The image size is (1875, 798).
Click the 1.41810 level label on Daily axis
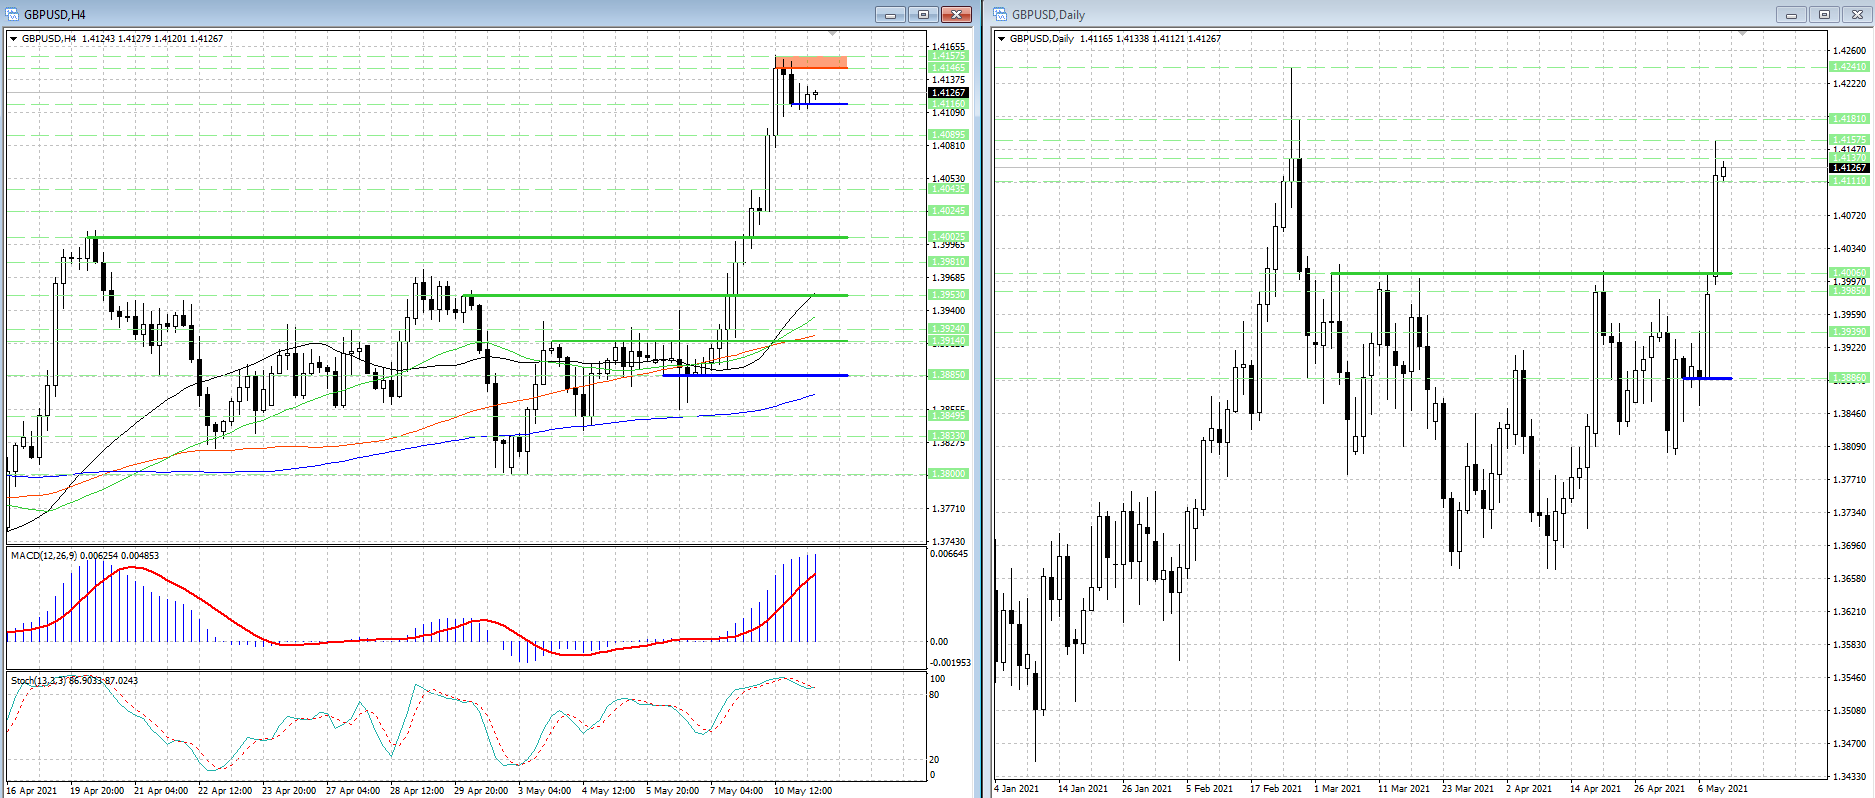tap(1849, 119)
